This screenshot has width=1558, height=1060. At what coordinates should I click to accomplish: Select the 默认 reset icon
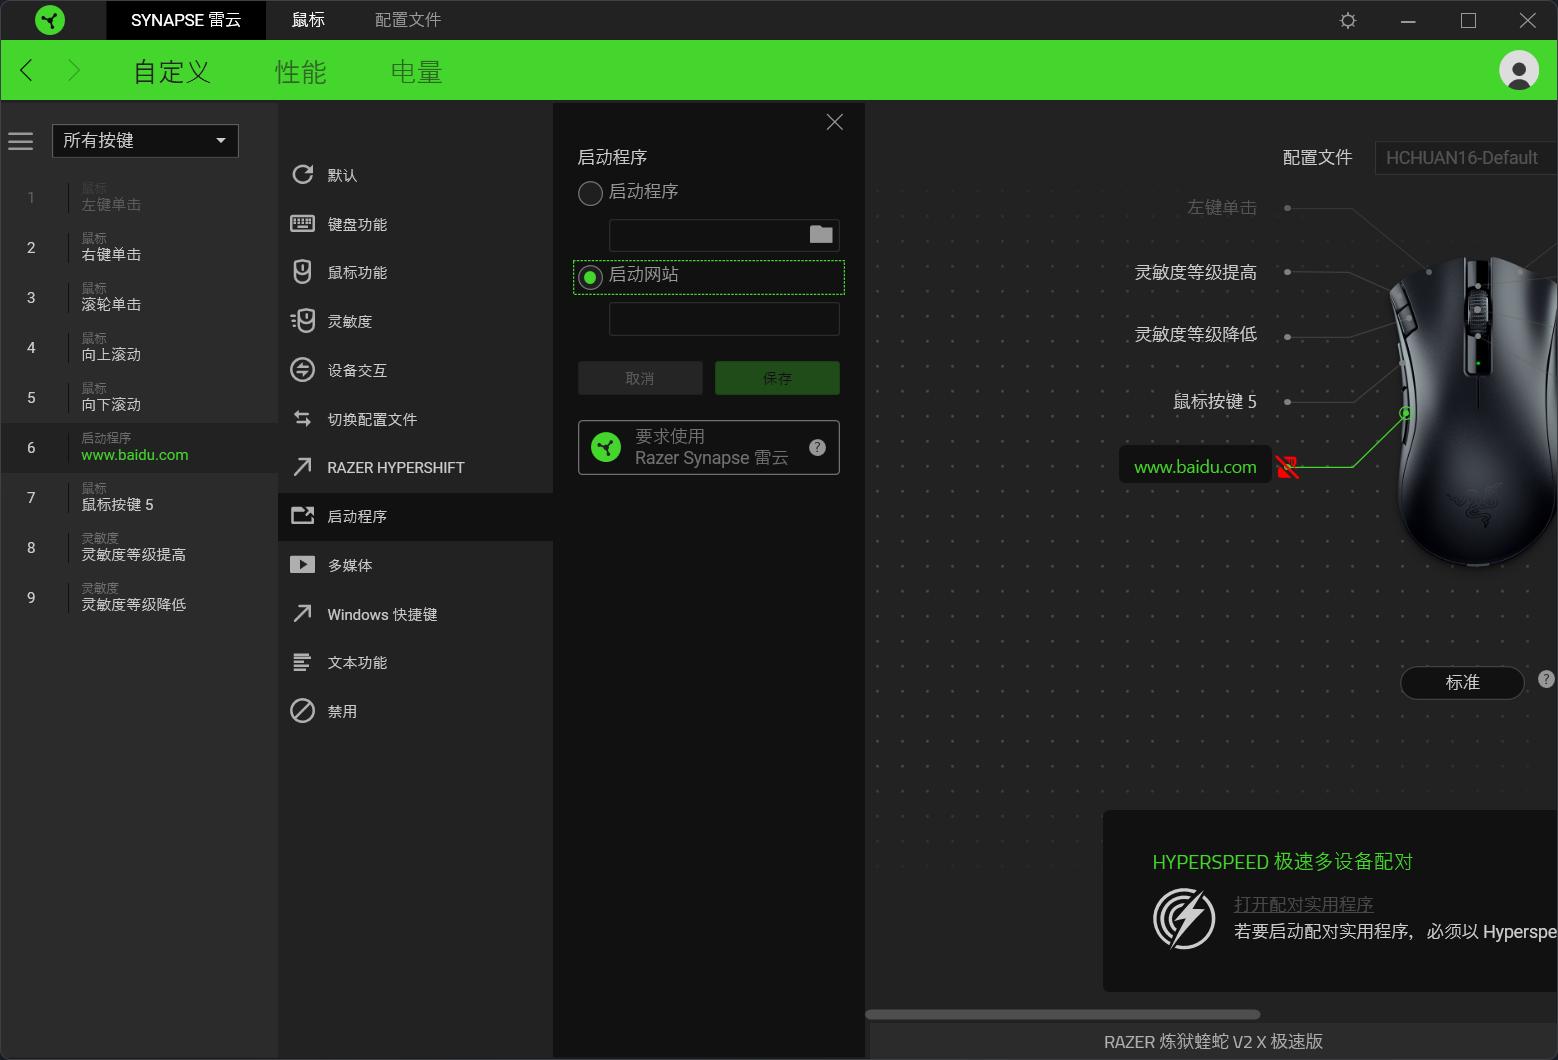[302, 174]
